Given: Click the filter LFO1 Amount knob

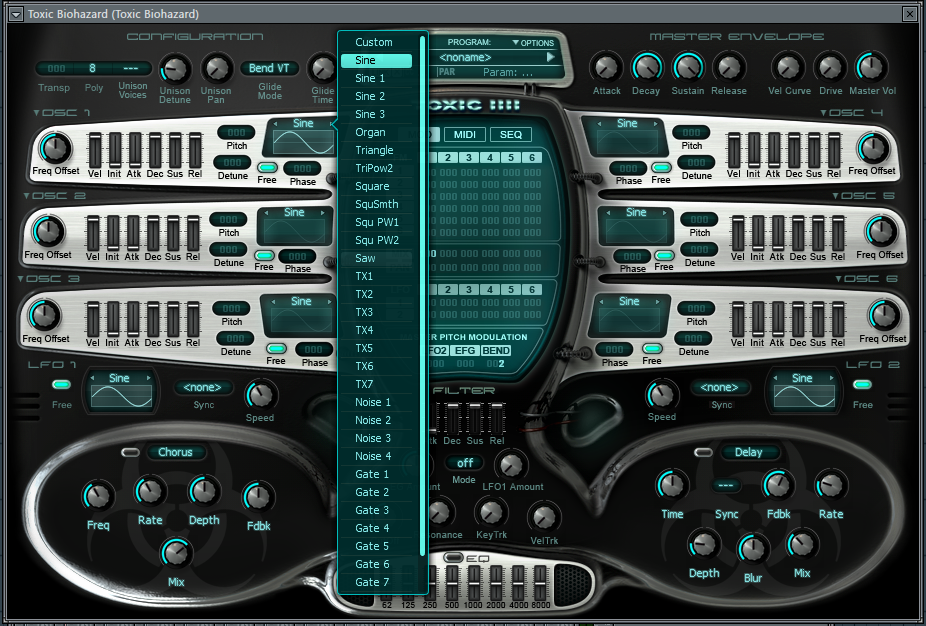Looking at the screenshot, I should coord(511,465).
